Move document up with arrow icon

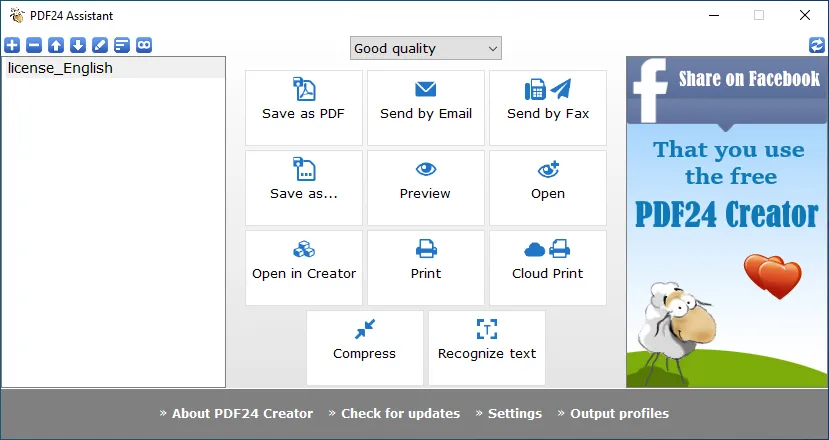coord(56,45)
